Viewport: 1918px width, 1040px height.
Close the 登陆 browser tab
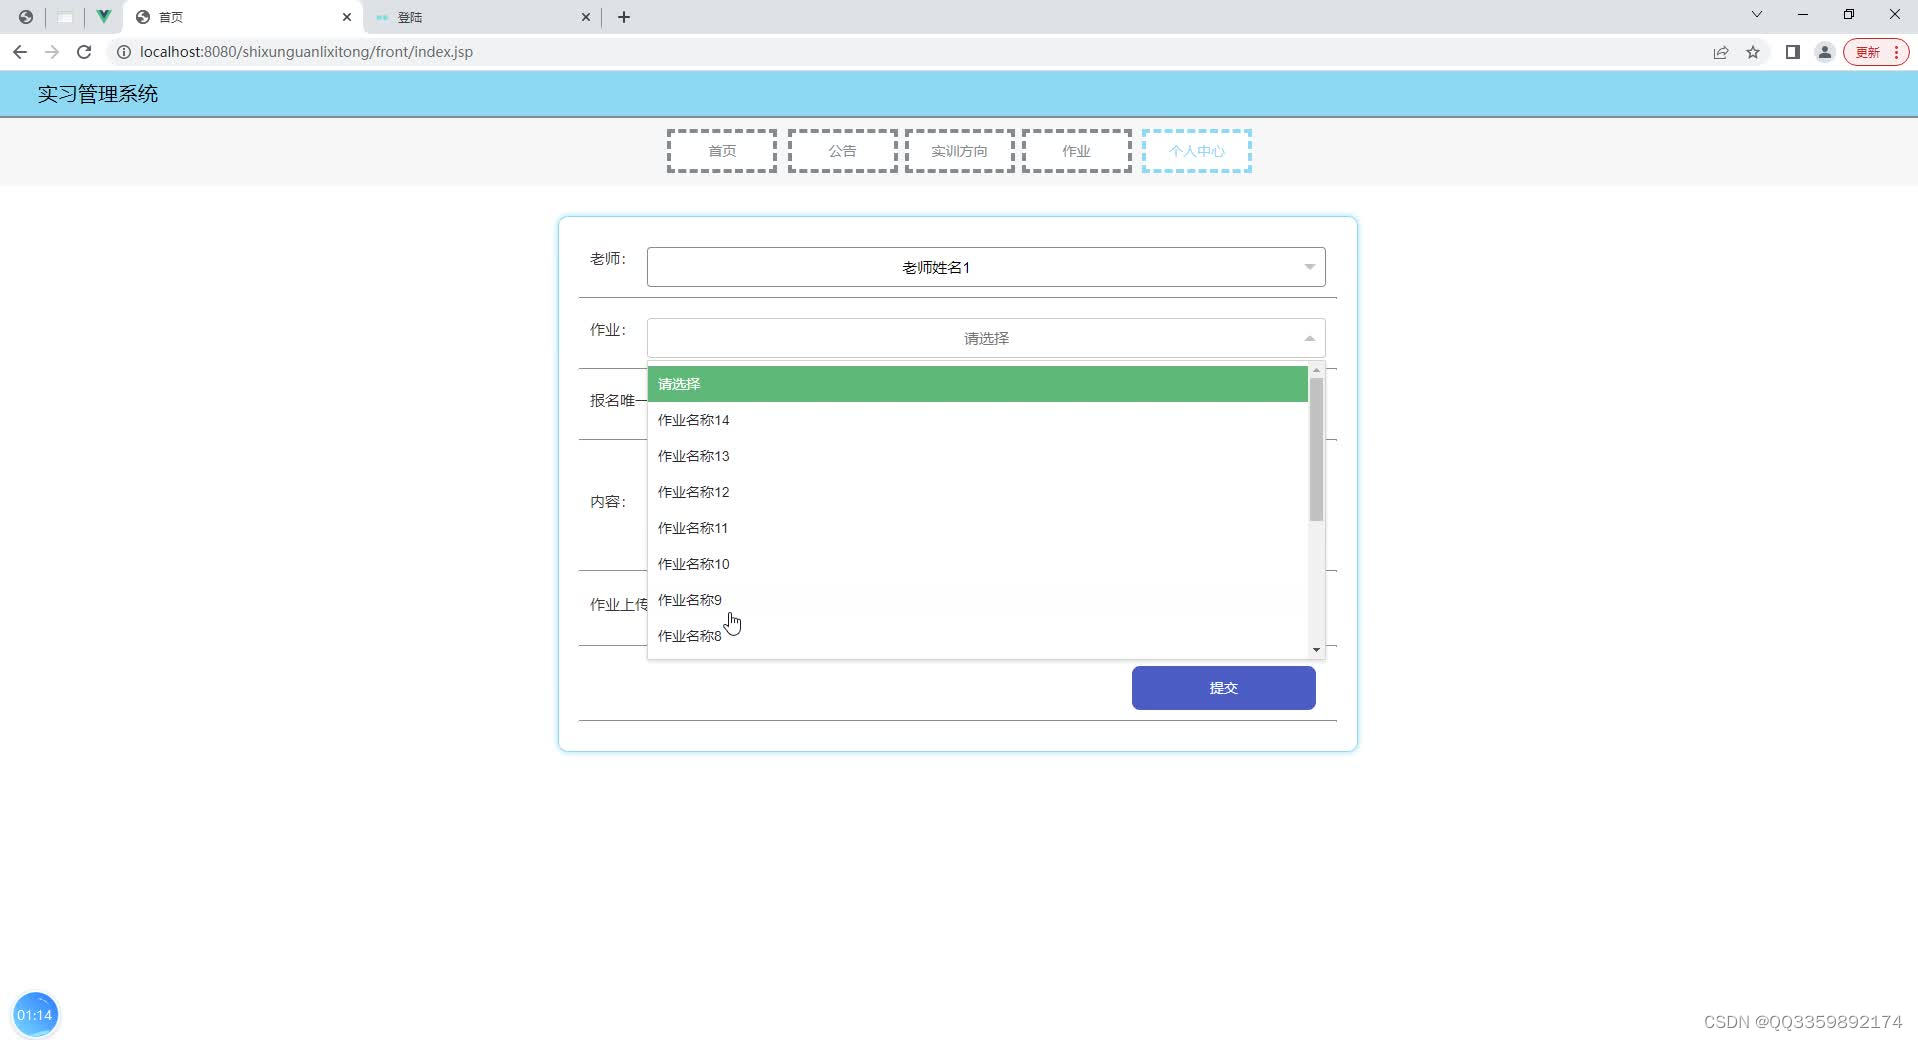tap(586, 17)
